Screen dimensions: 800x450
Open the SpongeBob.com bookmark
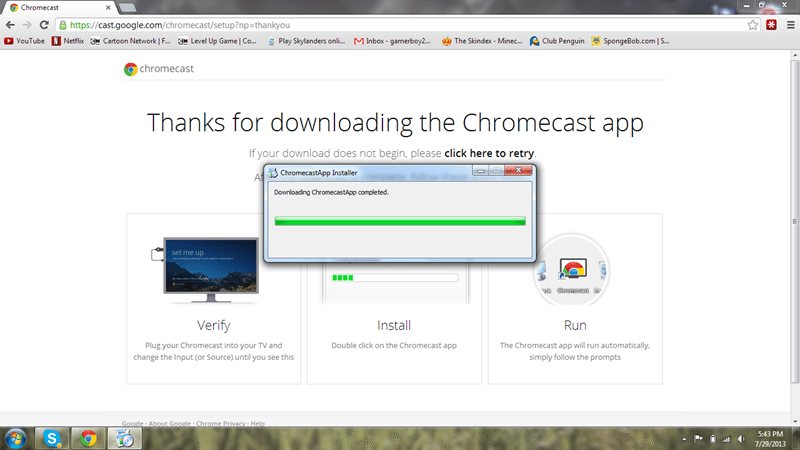point(631,41)
